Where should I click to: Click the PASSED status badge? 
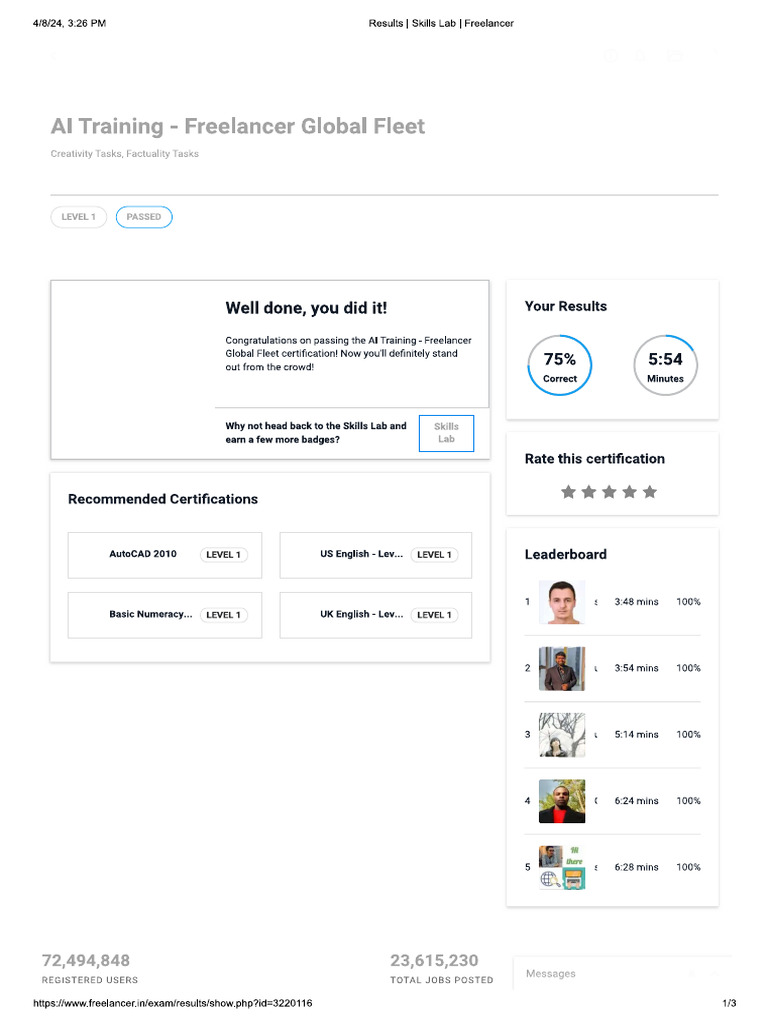144,217
